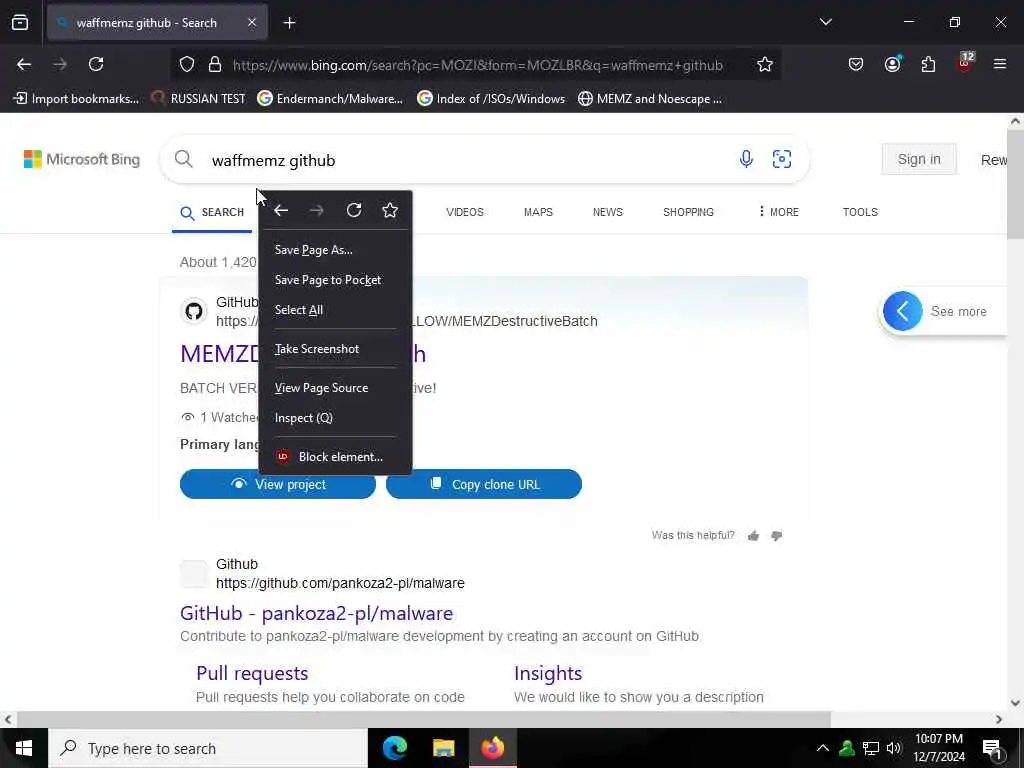Click the bing.com URL in the address bar
The height and width of the screenshot is (768, 1024).
(477, 65)
